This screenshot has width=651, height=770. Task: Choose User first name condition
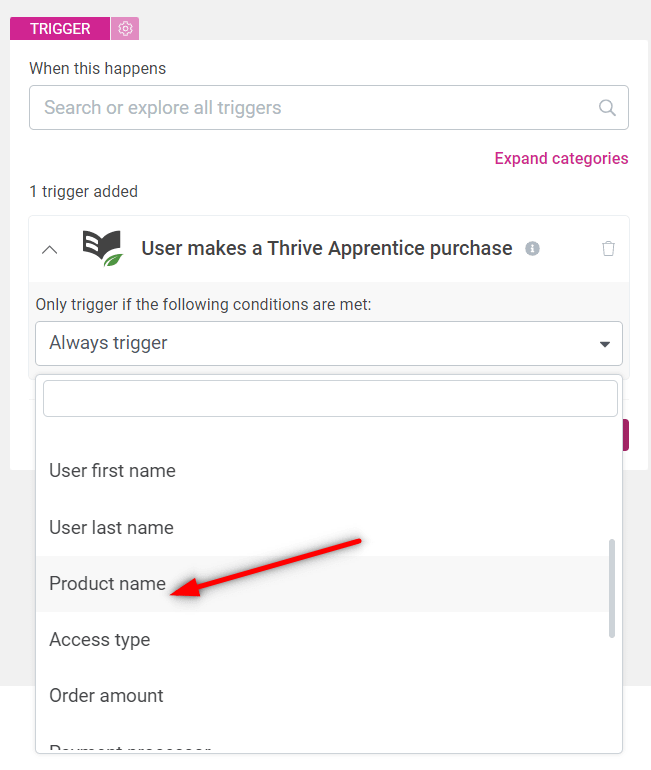(112, 471)
